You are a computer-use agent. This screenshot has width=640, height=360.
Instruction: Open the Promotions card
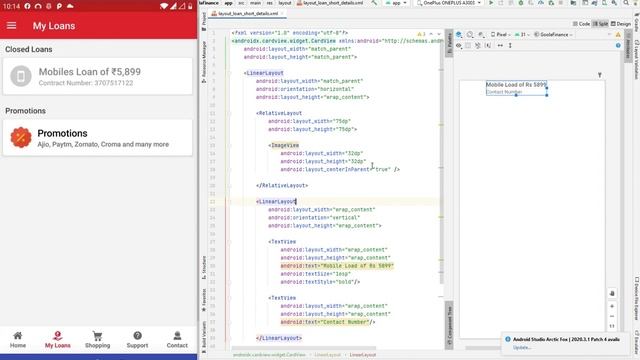click(x=98, y=138)
